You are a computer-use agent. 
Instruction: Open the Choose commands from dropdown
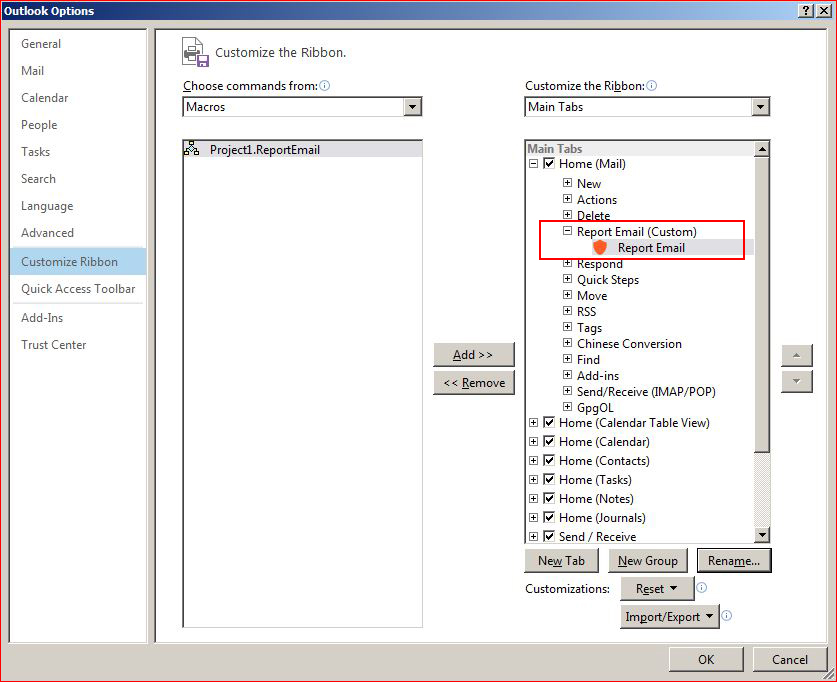(x=412, y=107)
